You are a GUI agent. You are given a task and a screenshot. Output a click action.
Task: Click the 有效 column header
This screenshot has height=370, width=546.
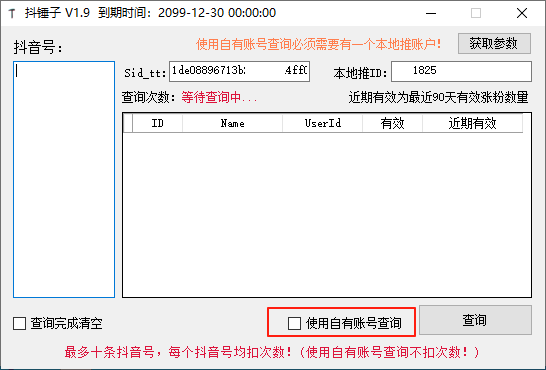pos(392,123)
